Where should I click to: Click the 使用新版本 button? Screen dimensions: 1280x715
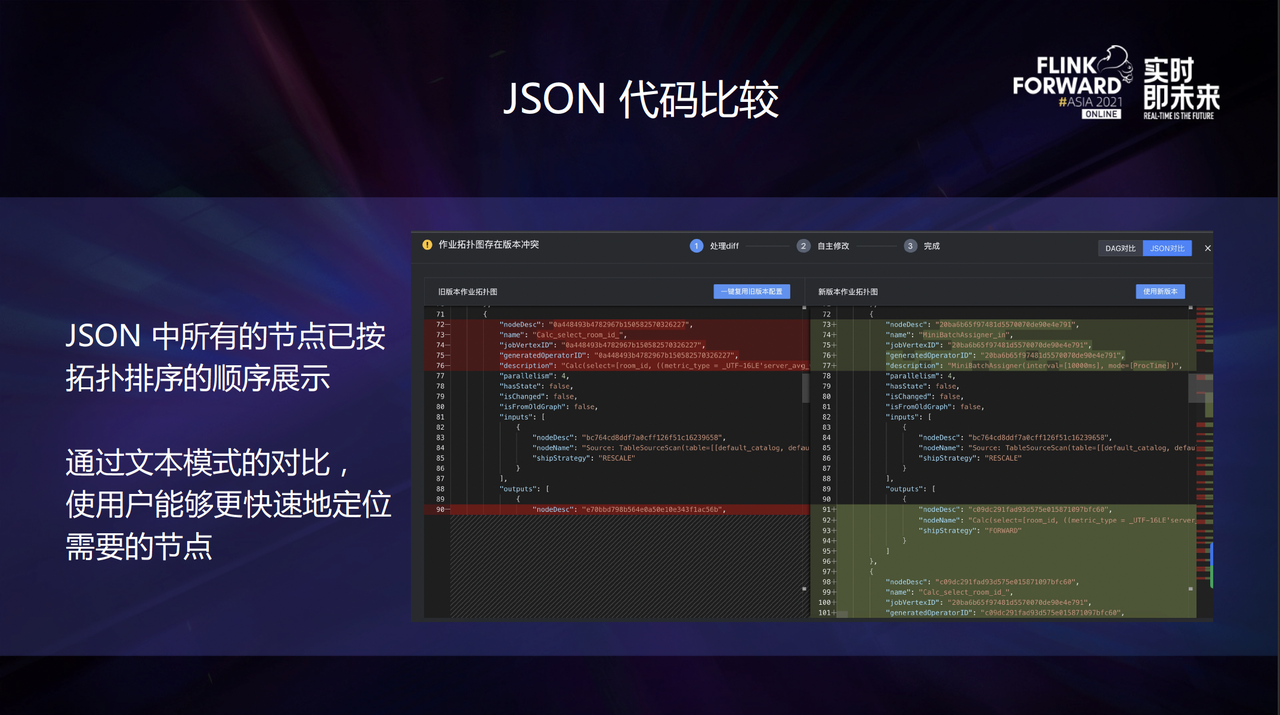[x=1160, y=291]
